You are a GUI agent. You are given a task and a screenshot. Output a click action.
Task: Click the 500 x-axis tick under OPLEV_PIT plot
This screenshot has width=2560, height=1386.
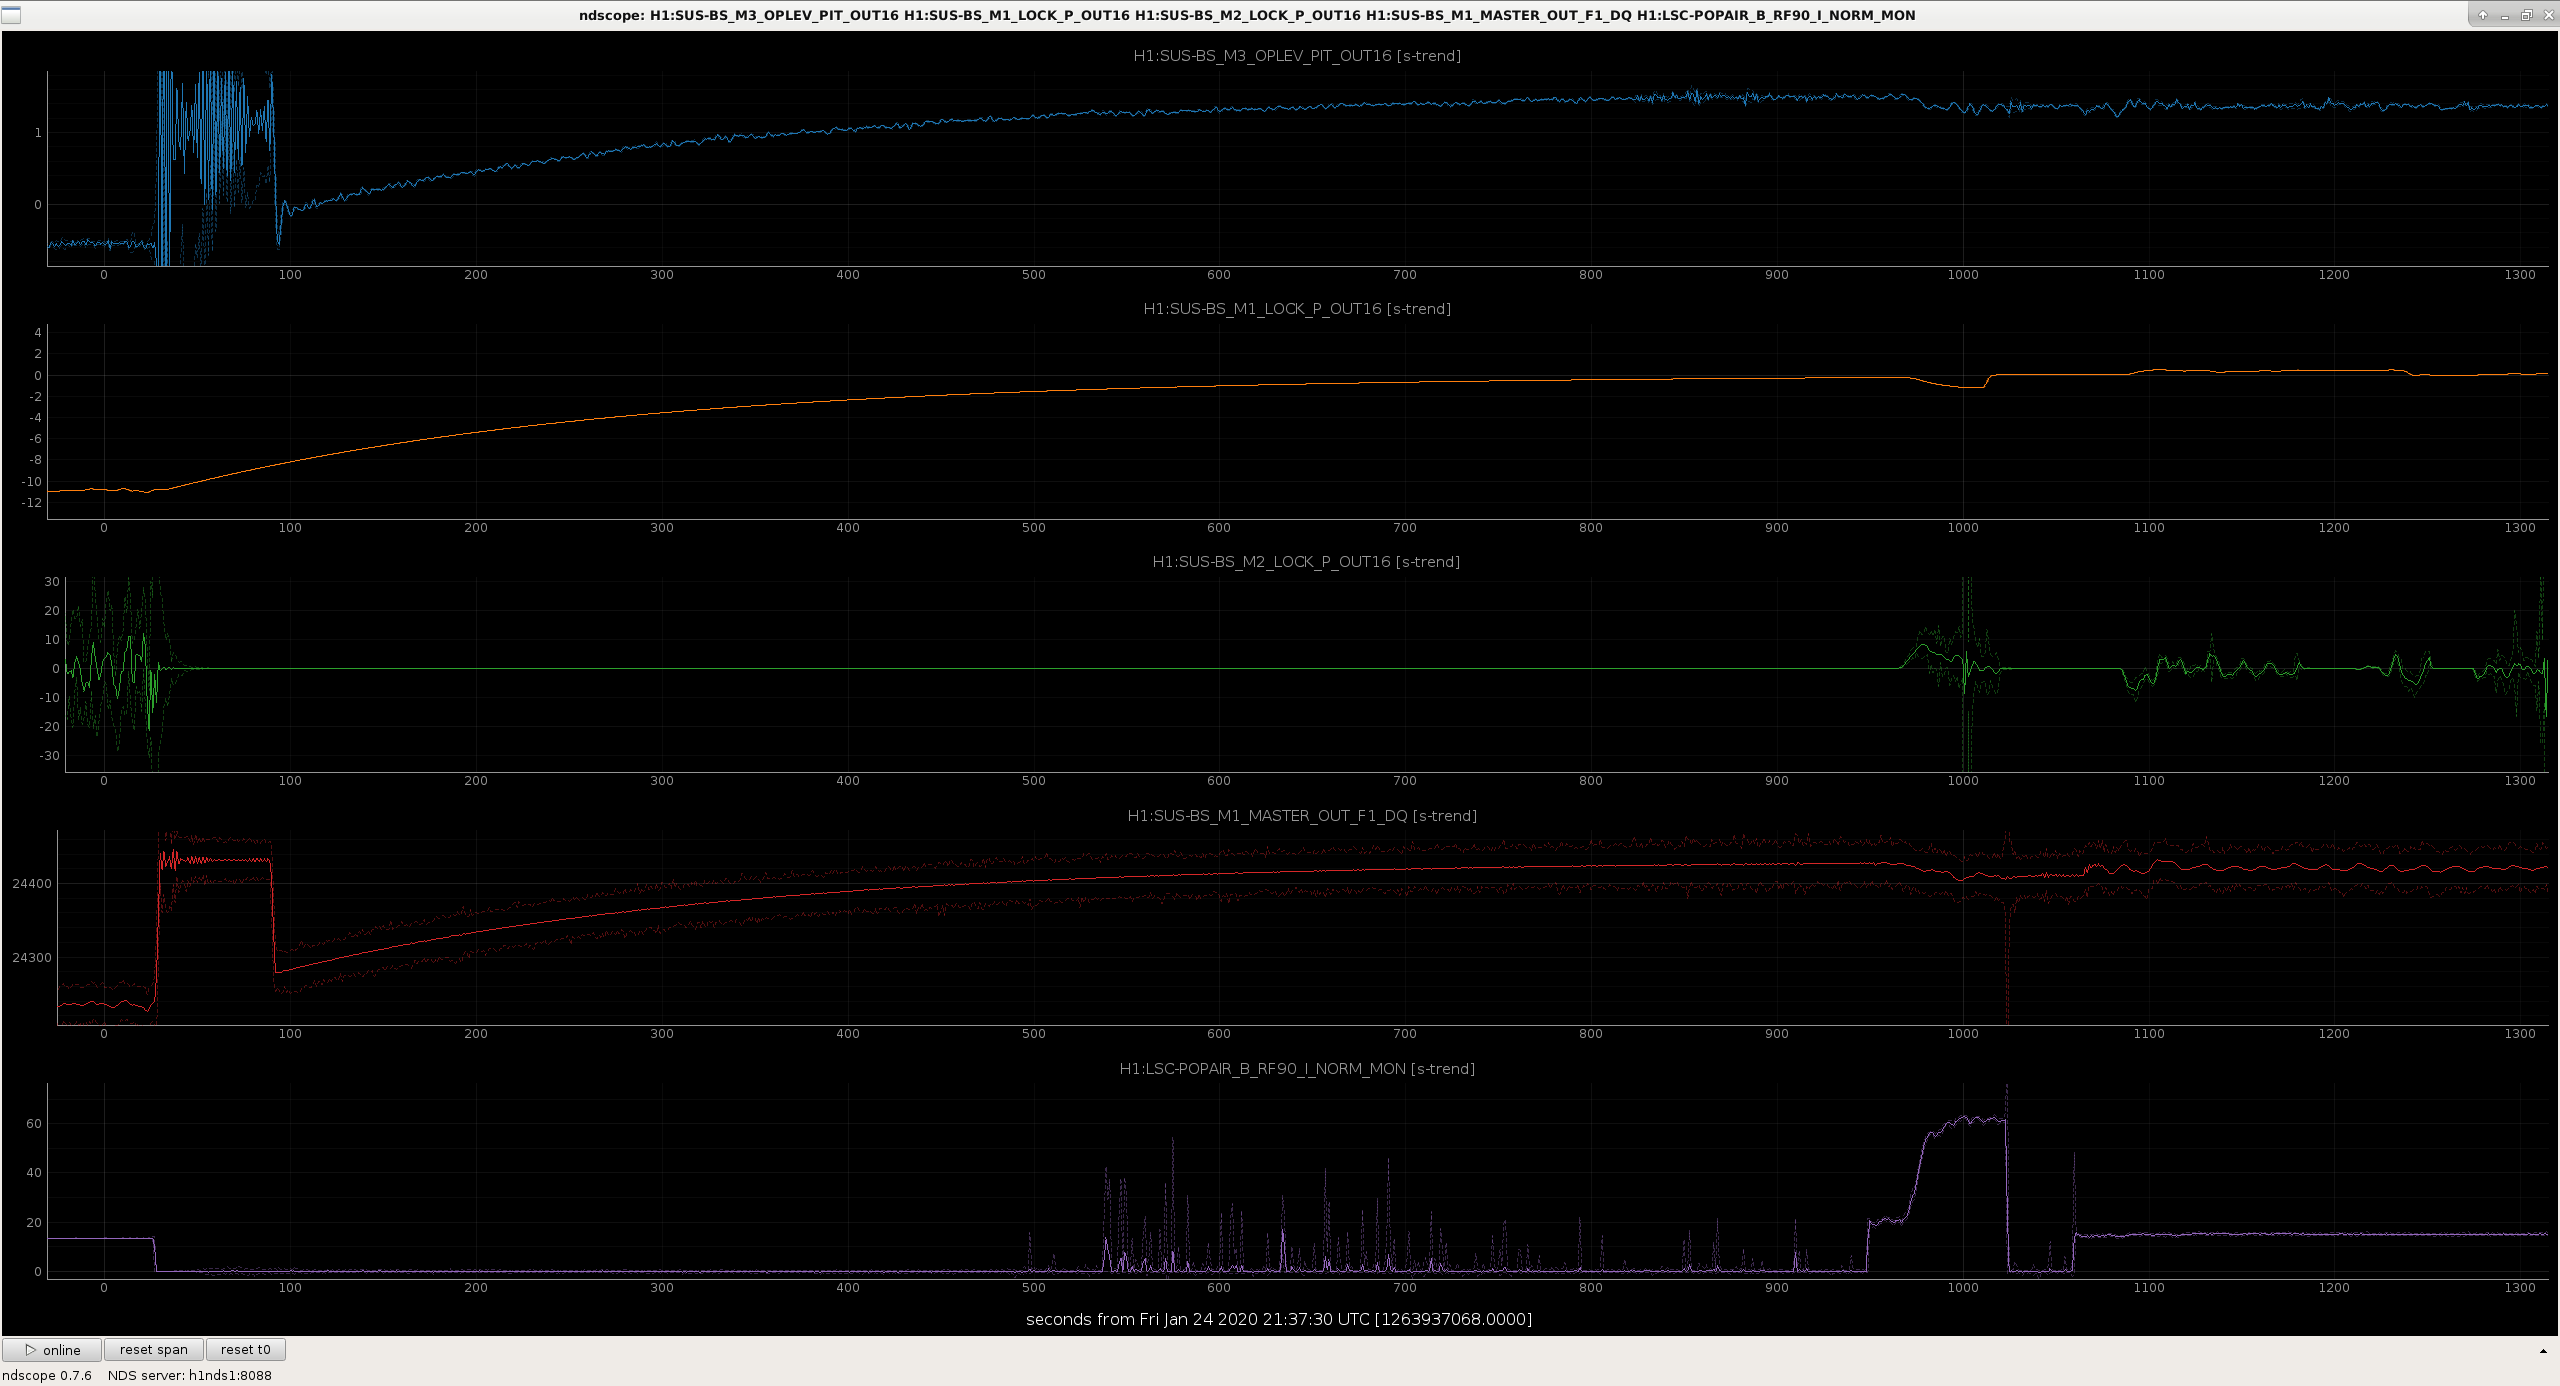(1033, 275)
